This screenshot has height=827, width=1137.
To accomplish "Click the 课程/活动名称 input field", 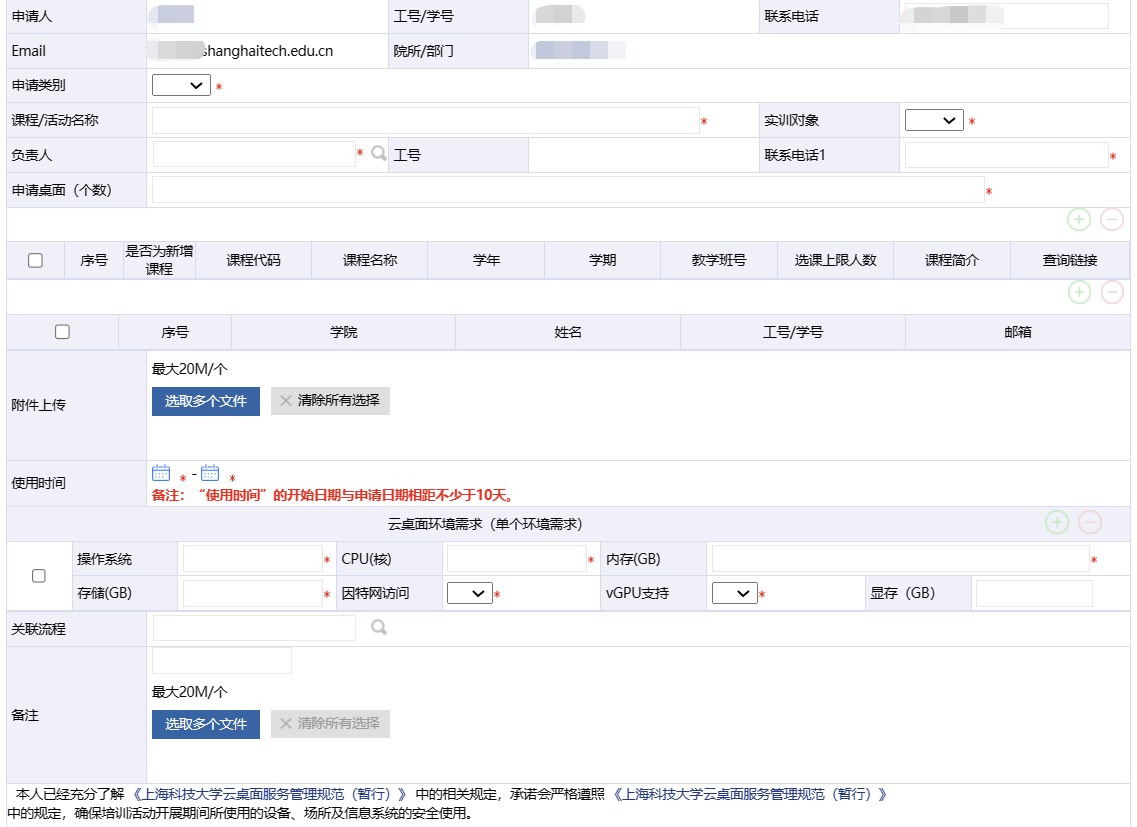I will [x=425, y=121].
